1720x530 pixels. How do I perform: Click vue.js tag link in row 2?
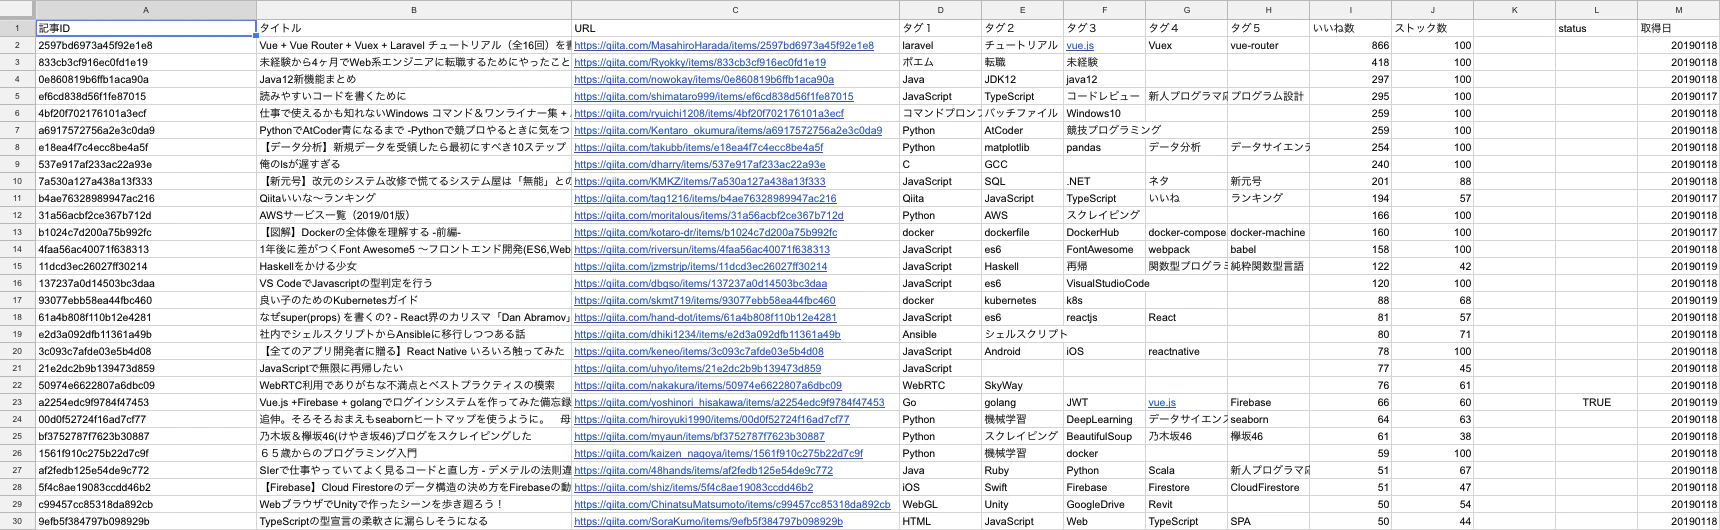point(1080,45)
